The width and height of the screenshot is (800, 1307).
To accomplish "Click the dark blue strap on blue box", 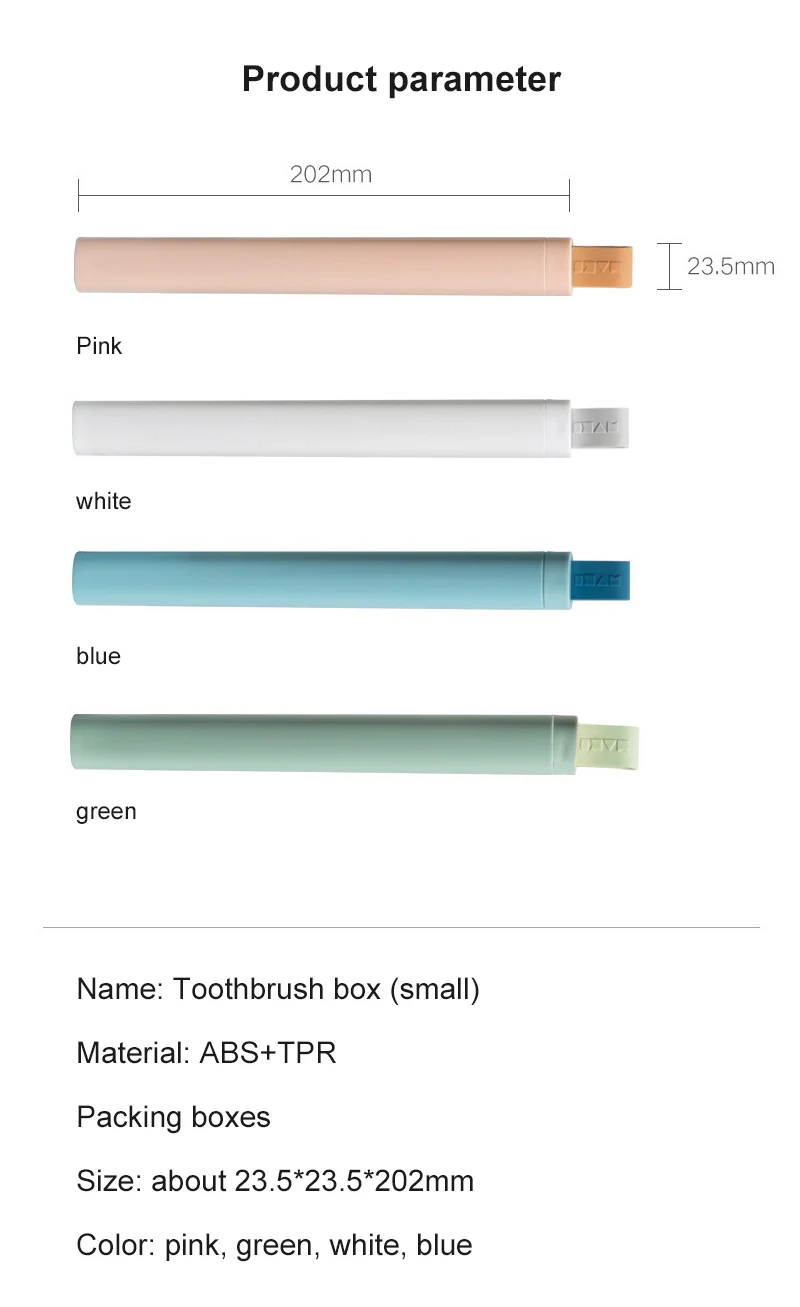I will [601, 580].
